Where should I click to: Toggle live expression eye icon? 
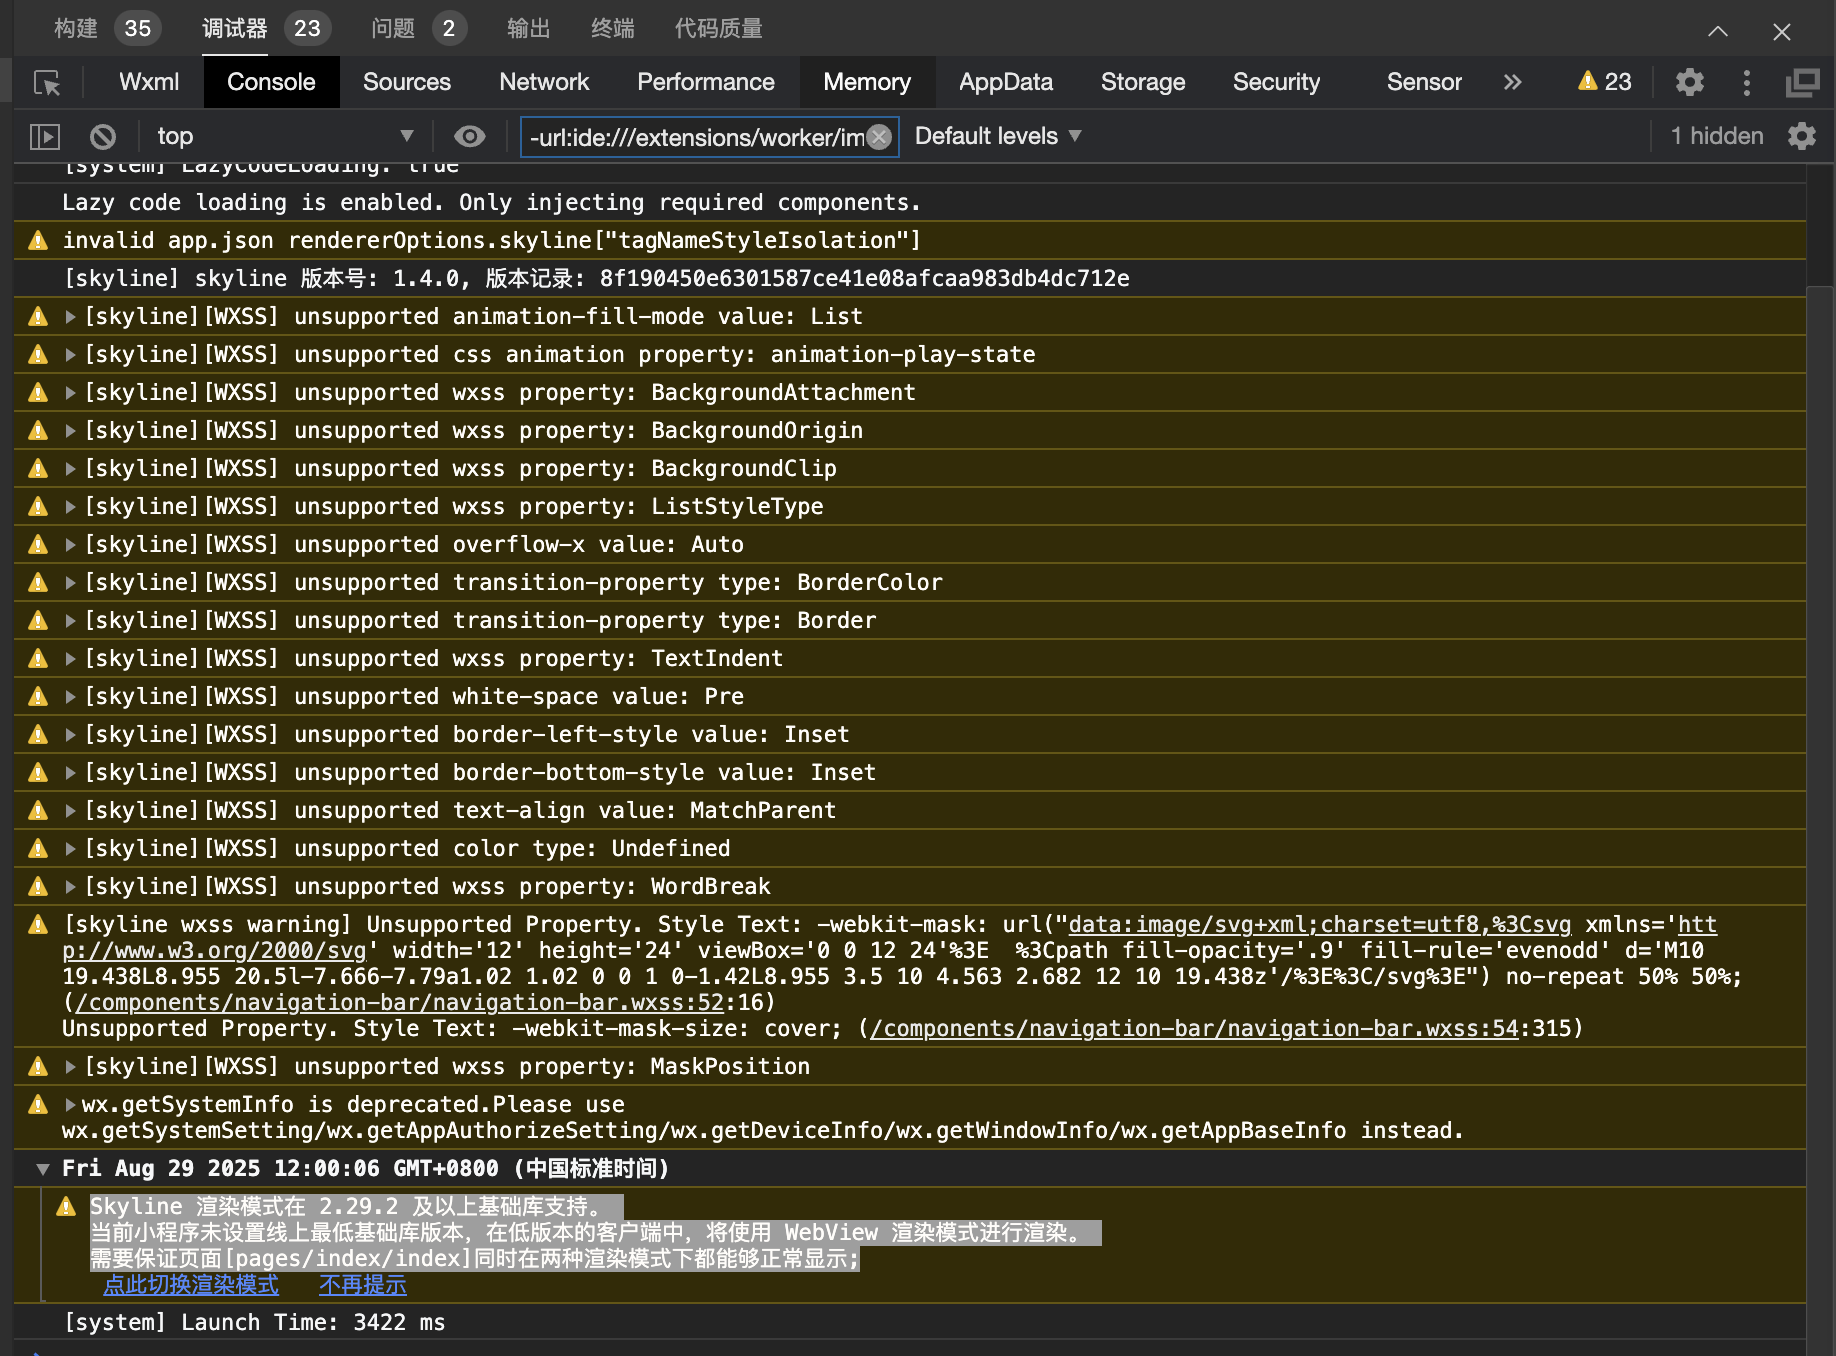(x=469, y=136)
